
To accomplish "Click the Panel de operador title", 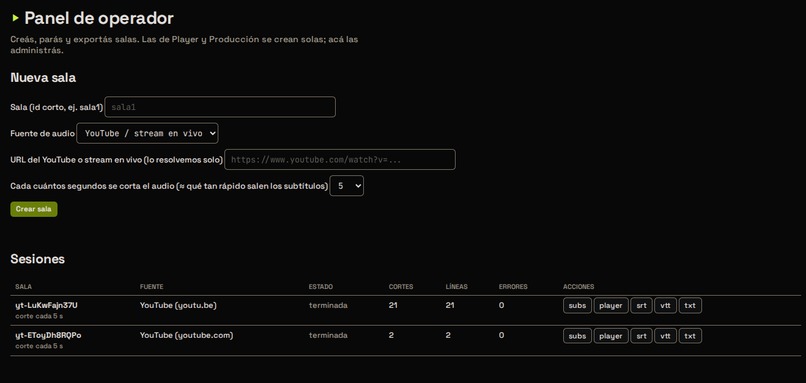I will [x=99, y=19].
